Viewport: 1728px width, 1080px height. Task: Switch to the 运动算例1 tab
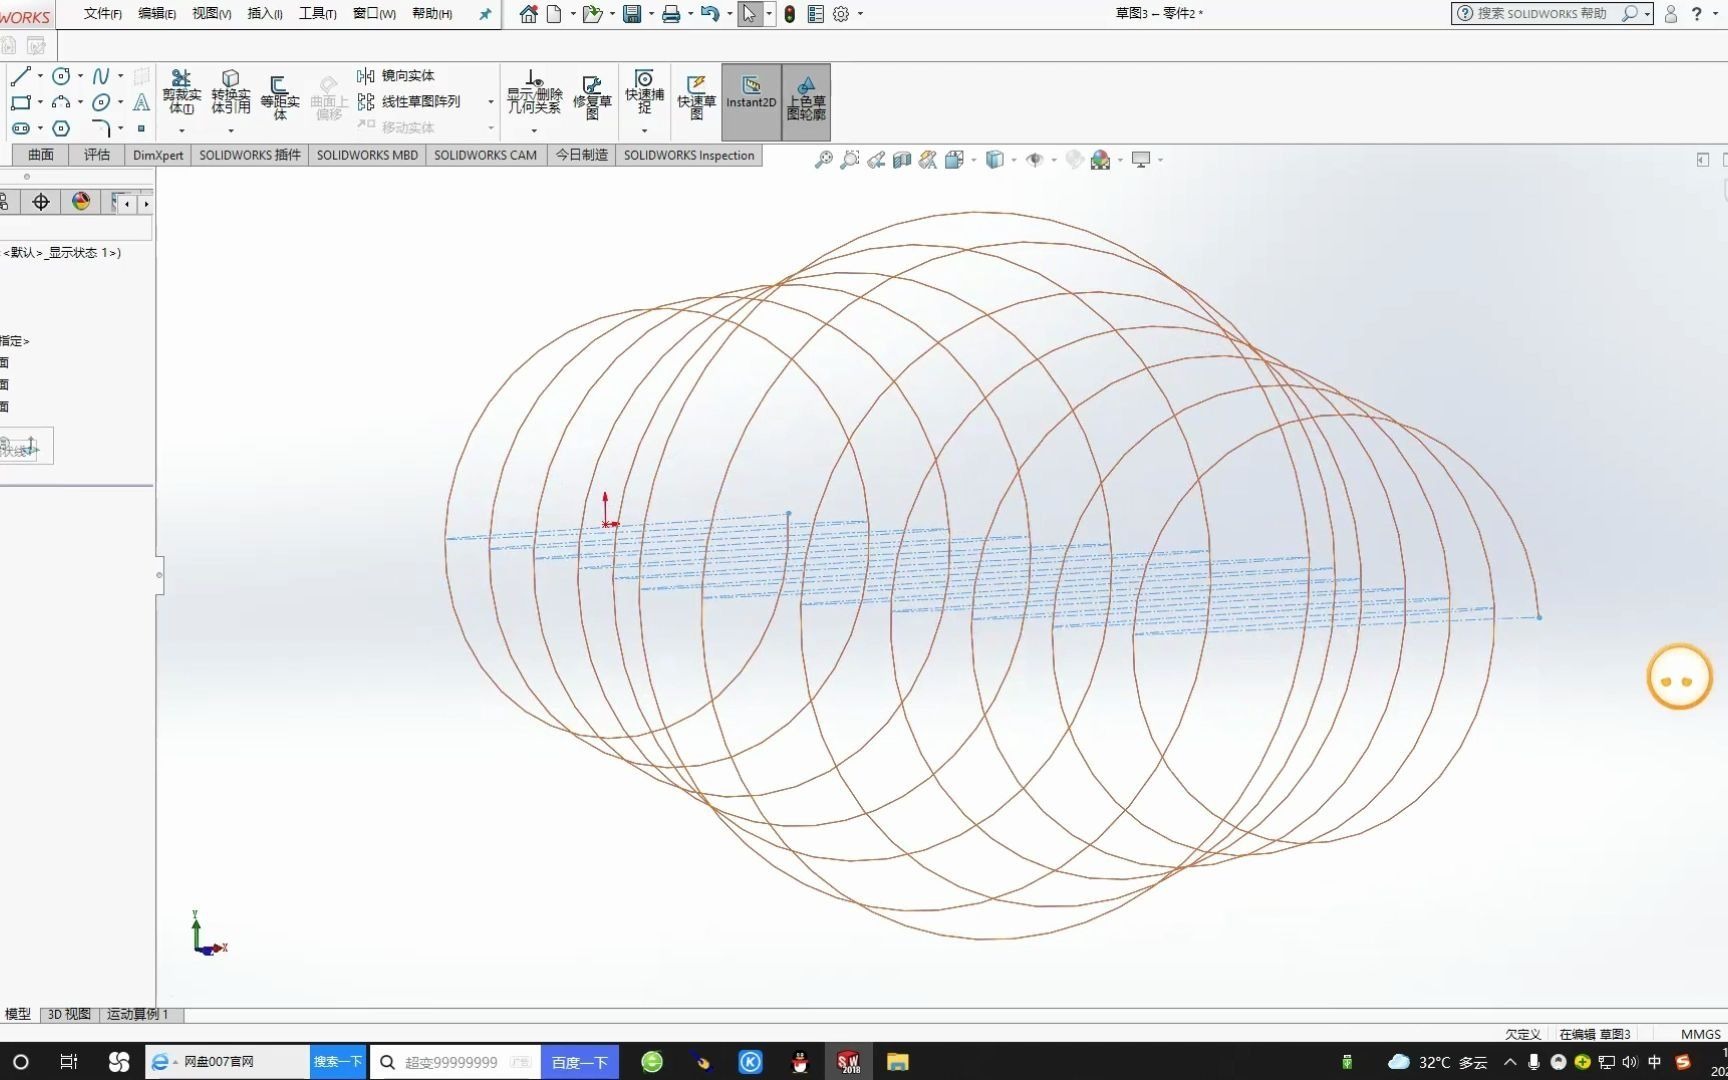coord(137,1013)
